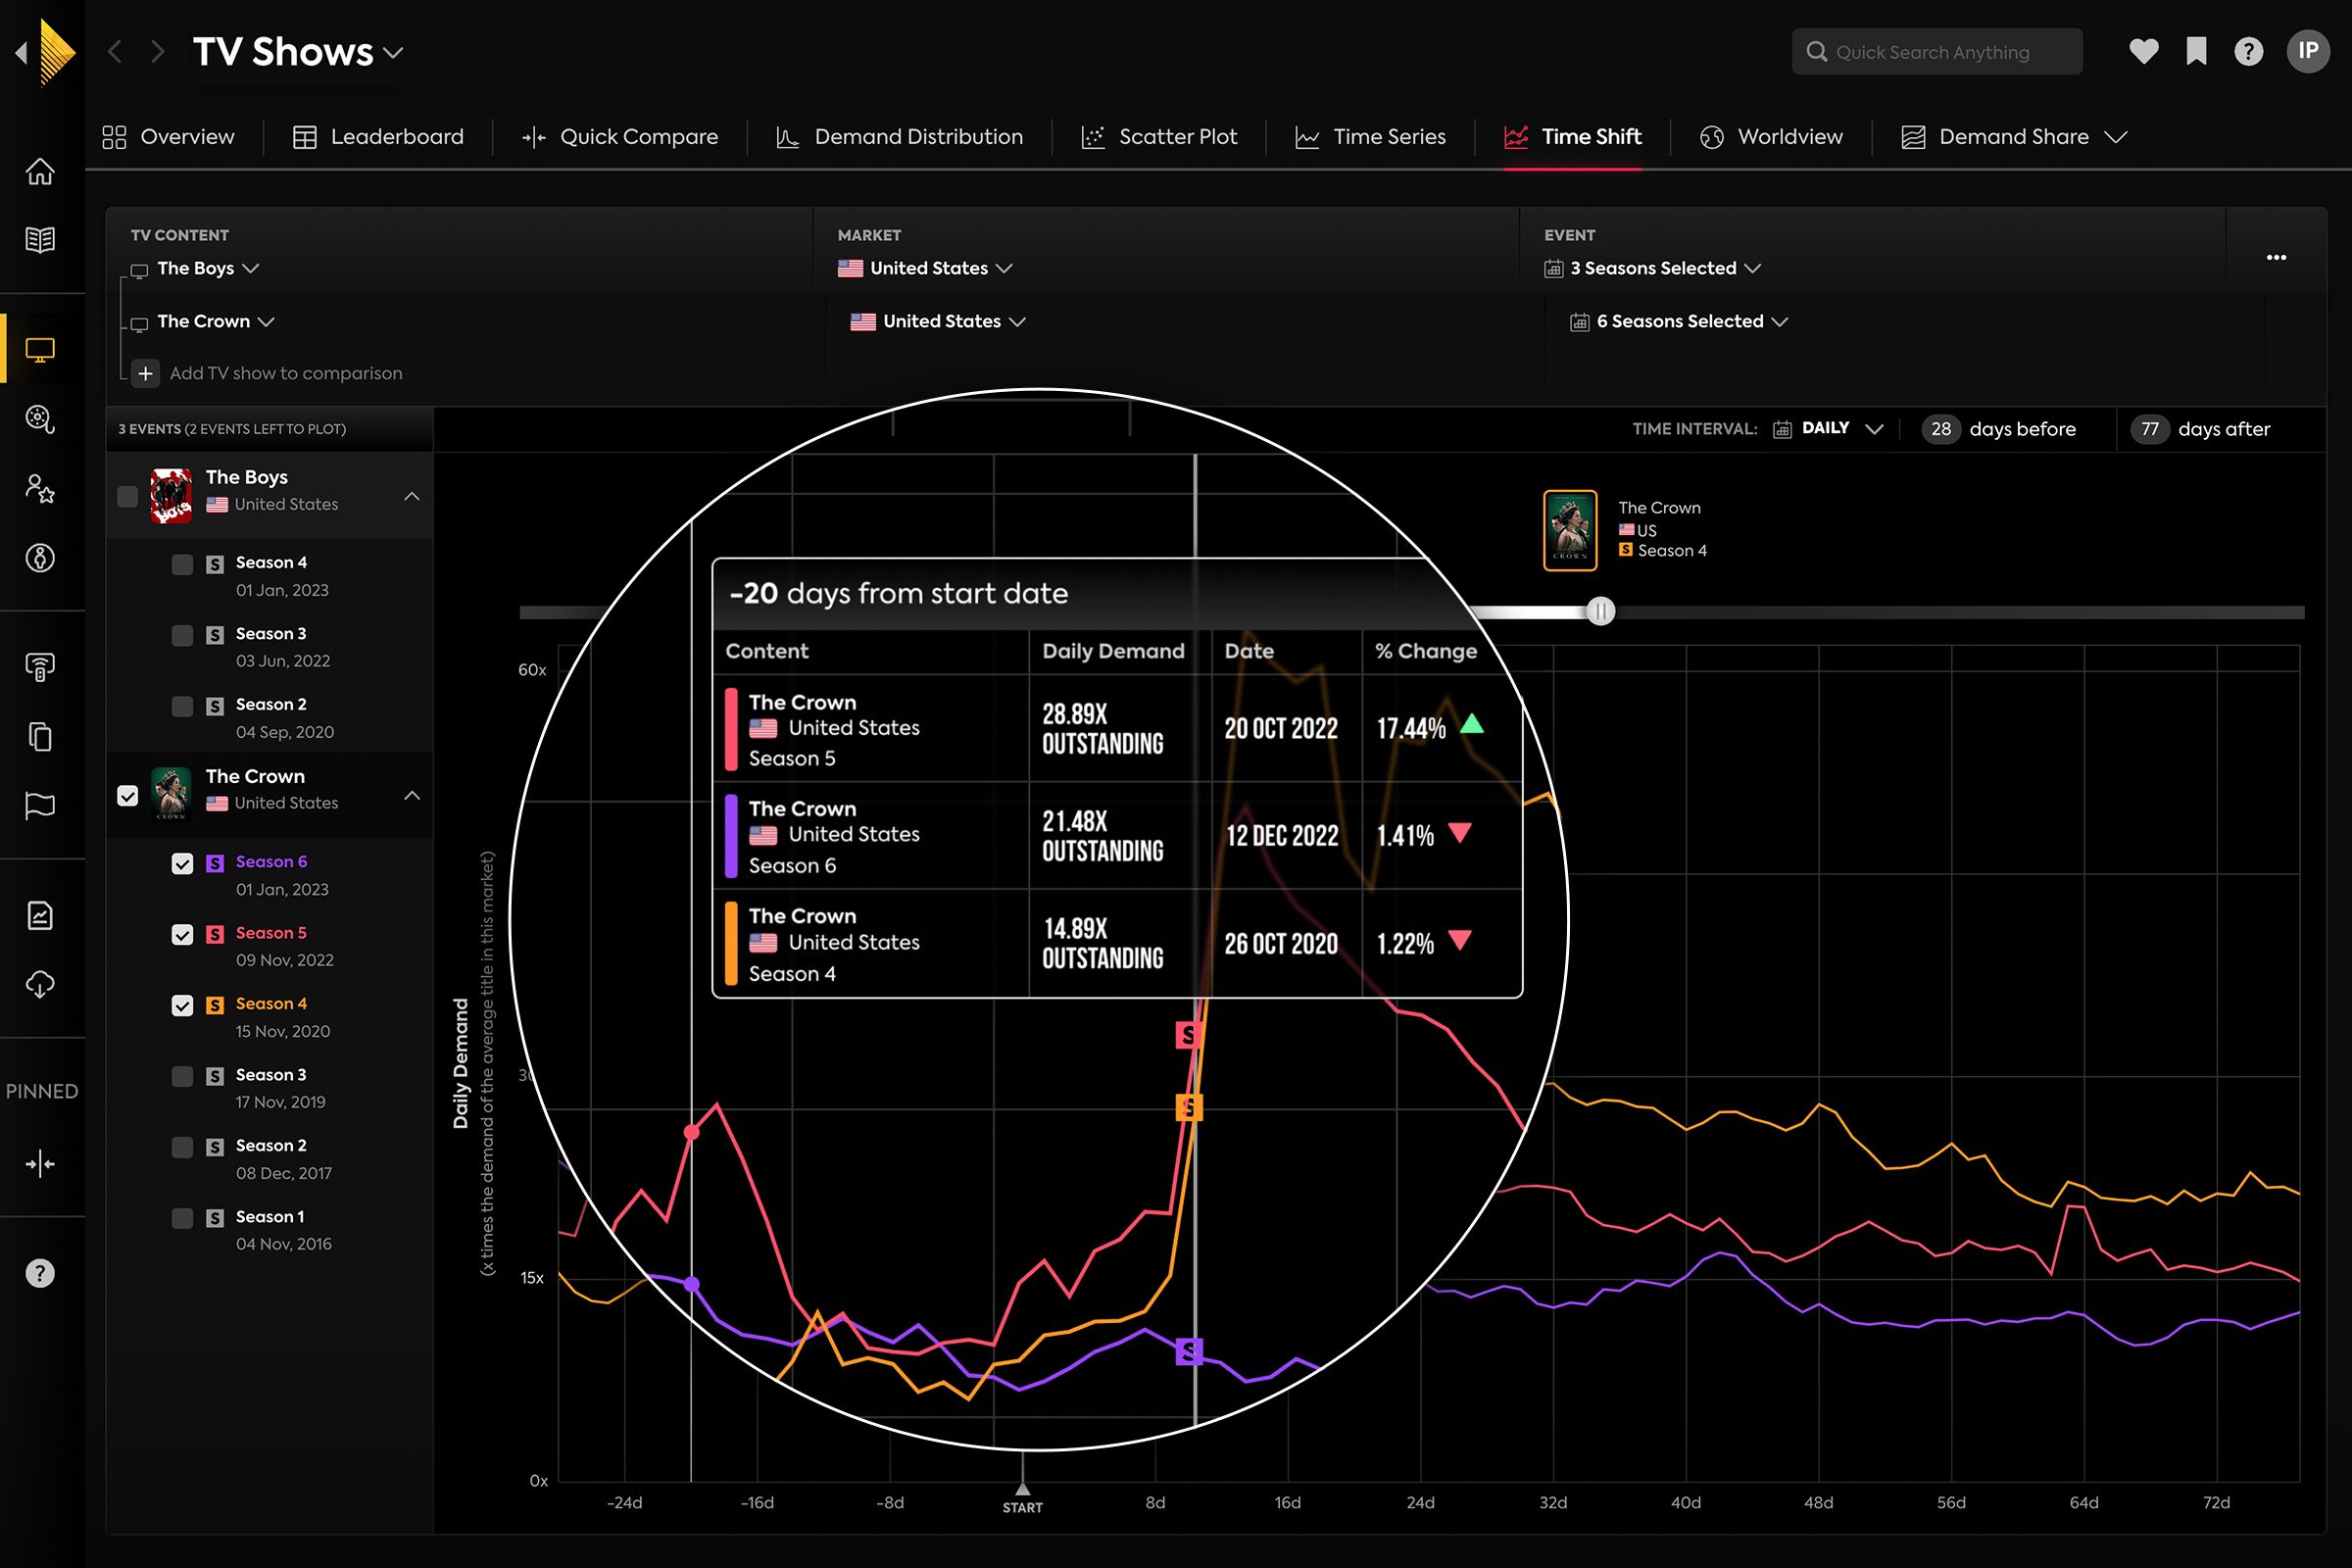Collapse The Crown season list
This screenshot has width=2352, height=1568.
[x=412, y=796]
